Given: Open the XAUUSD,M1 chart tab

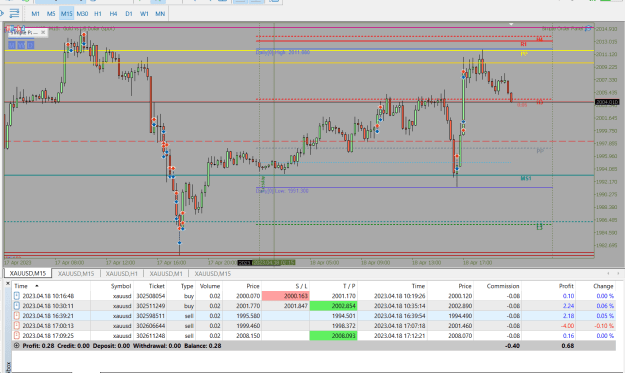Looking at the screenshot, I should point(166,273).
